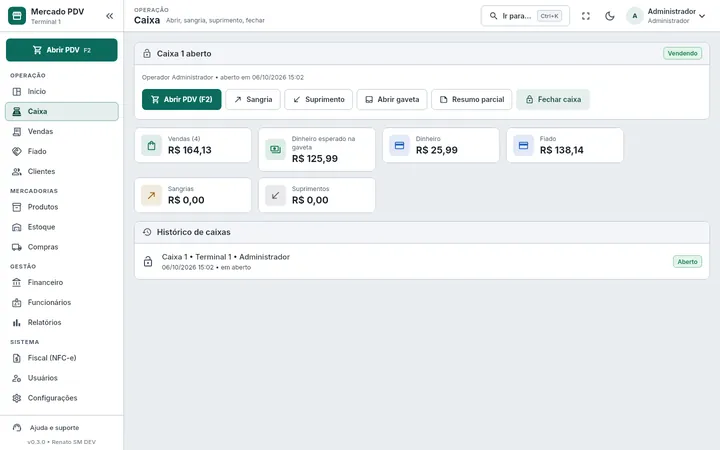Screen dimensions: 720x450
Task: Click the Vendas (4) shopping bag icon
Action: tap(152, 146)
